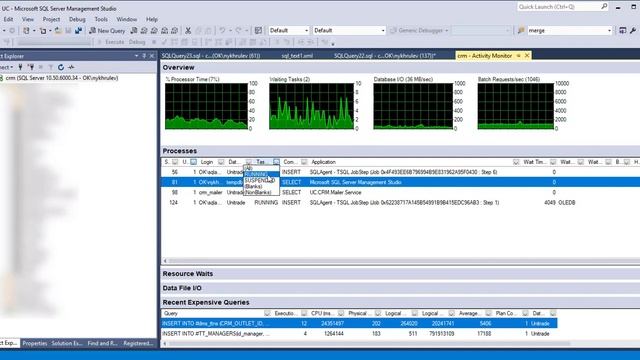Pin the Activity Monitor tab

(x=518, y=56)
